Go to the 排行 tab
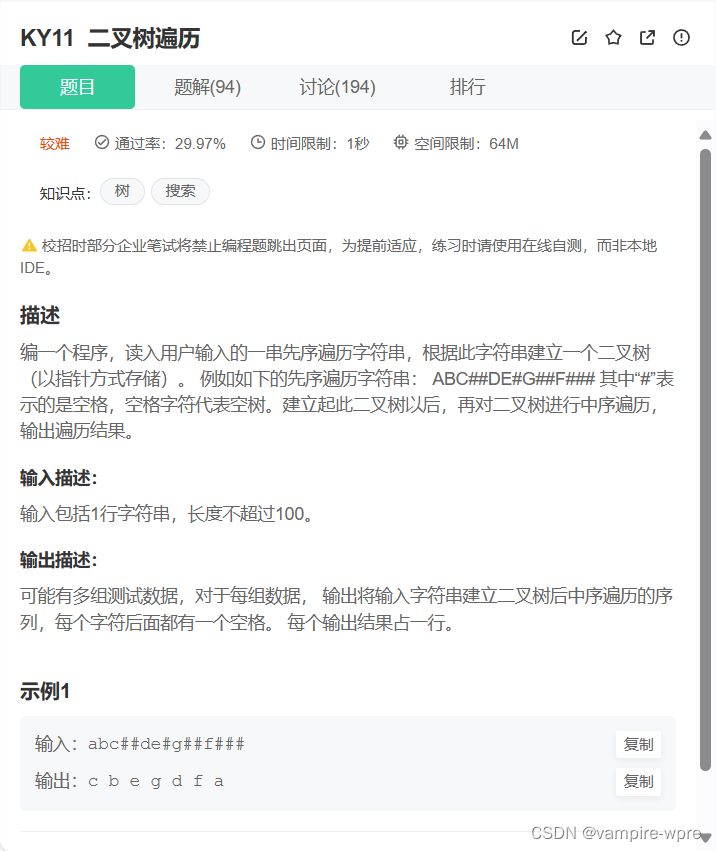 (x=467, y=87)
